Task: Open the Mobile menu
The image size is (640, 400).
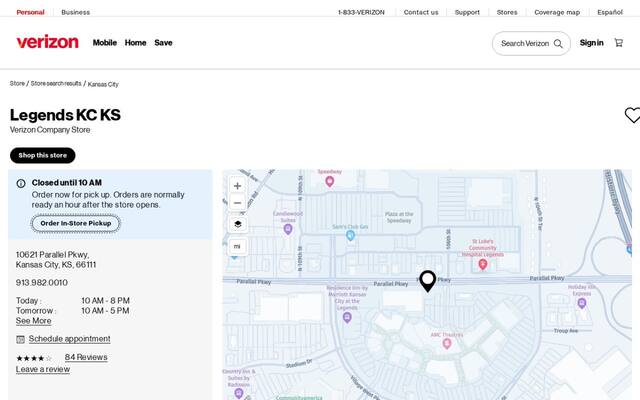Action: 105,42
